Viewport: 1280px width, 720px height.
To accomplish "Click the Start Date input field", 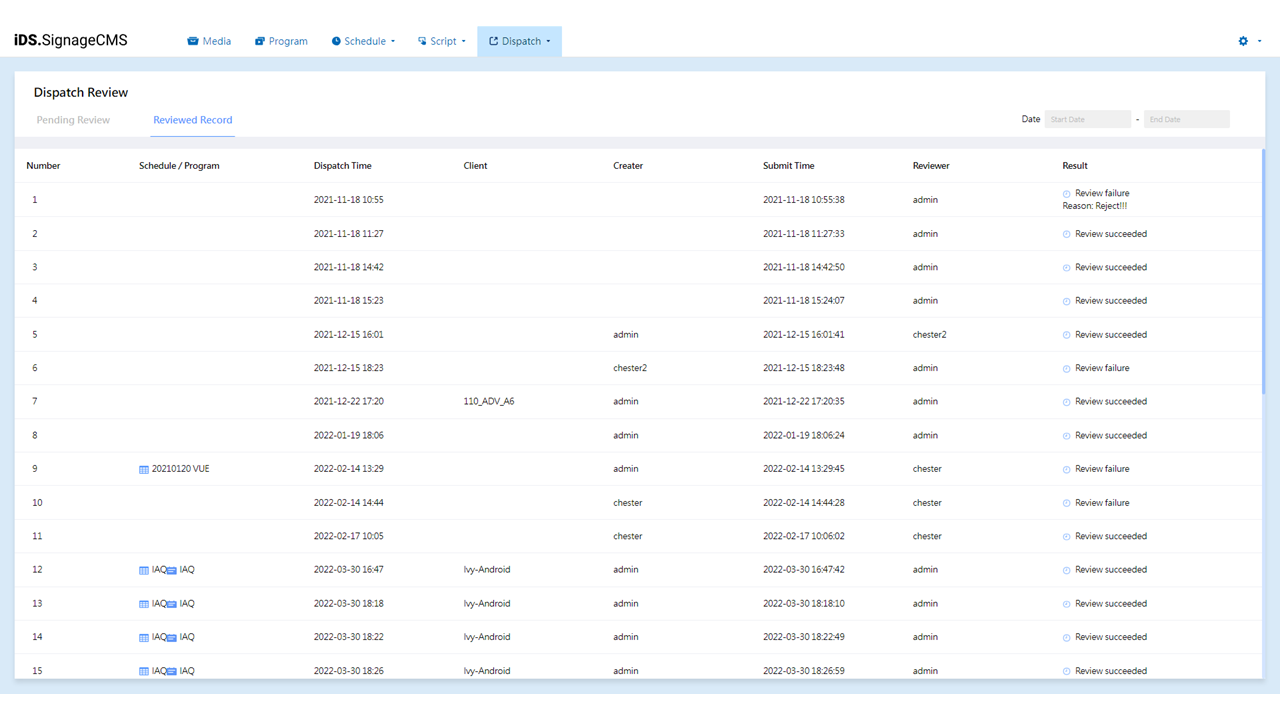I will point(1087,119).
